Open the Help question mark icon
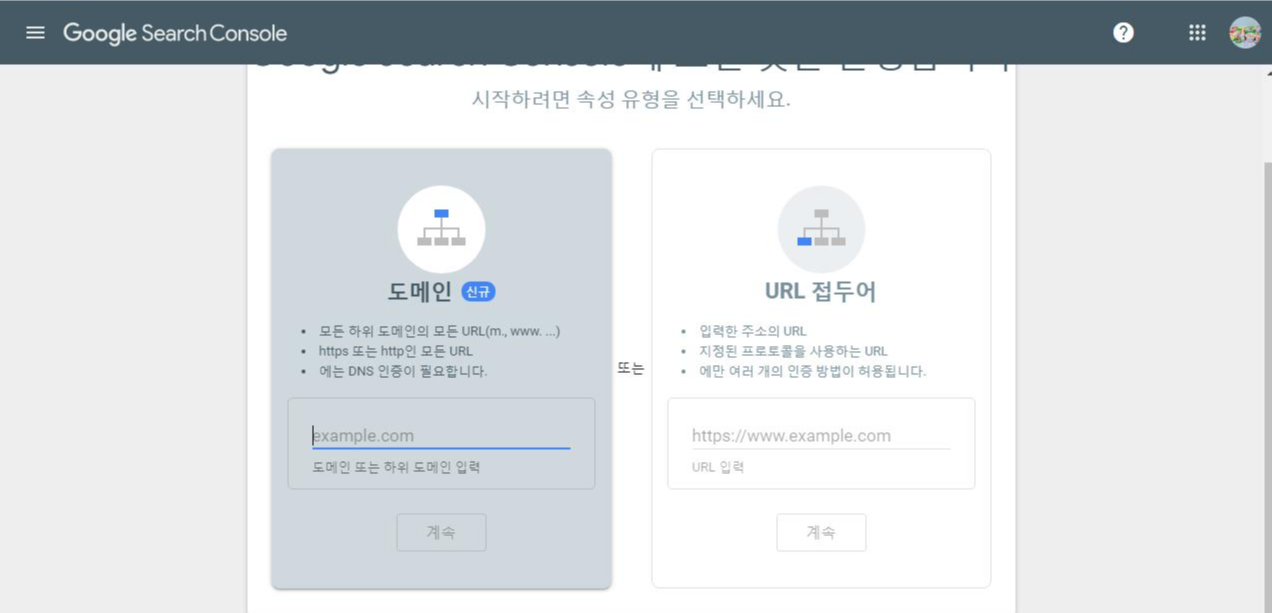The image size is (1272, 613). [1123, 33]
